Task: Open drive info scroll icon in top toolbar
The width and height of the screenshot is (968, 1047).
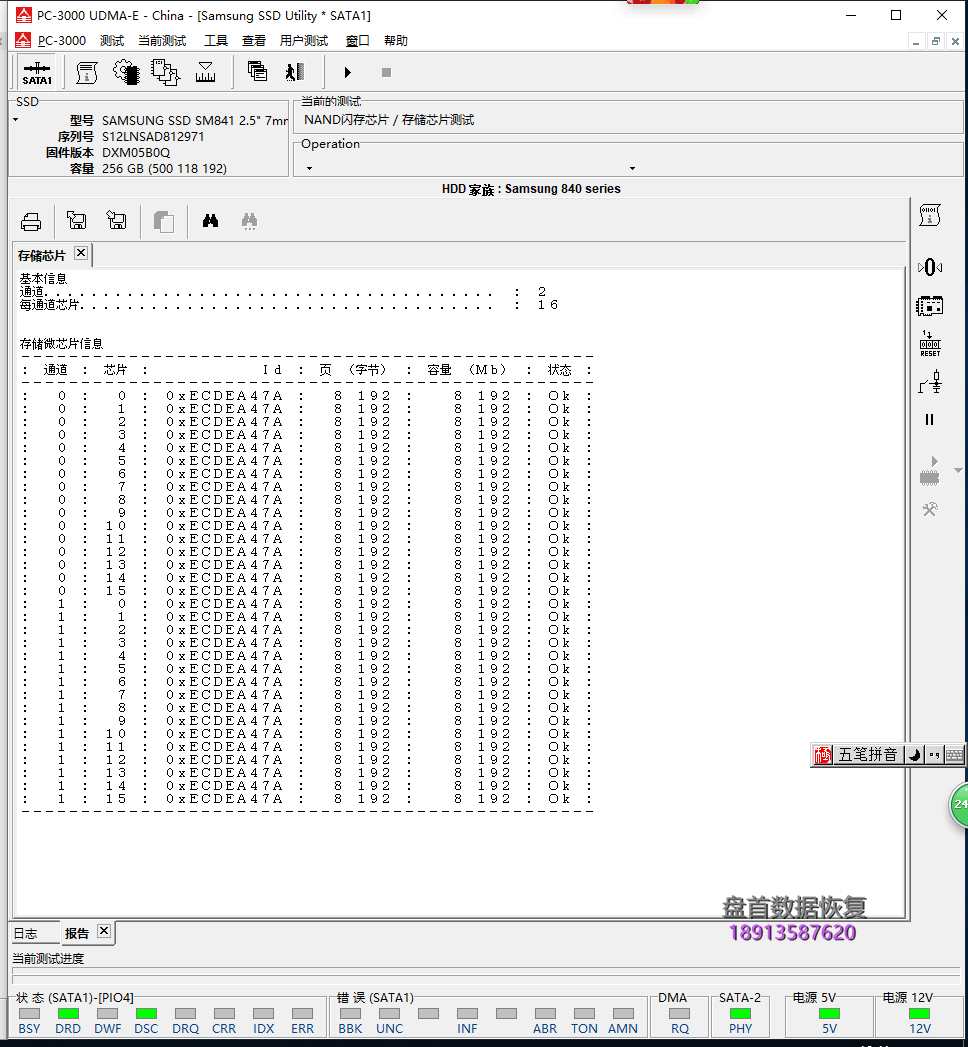Action: tap(87, 72)
